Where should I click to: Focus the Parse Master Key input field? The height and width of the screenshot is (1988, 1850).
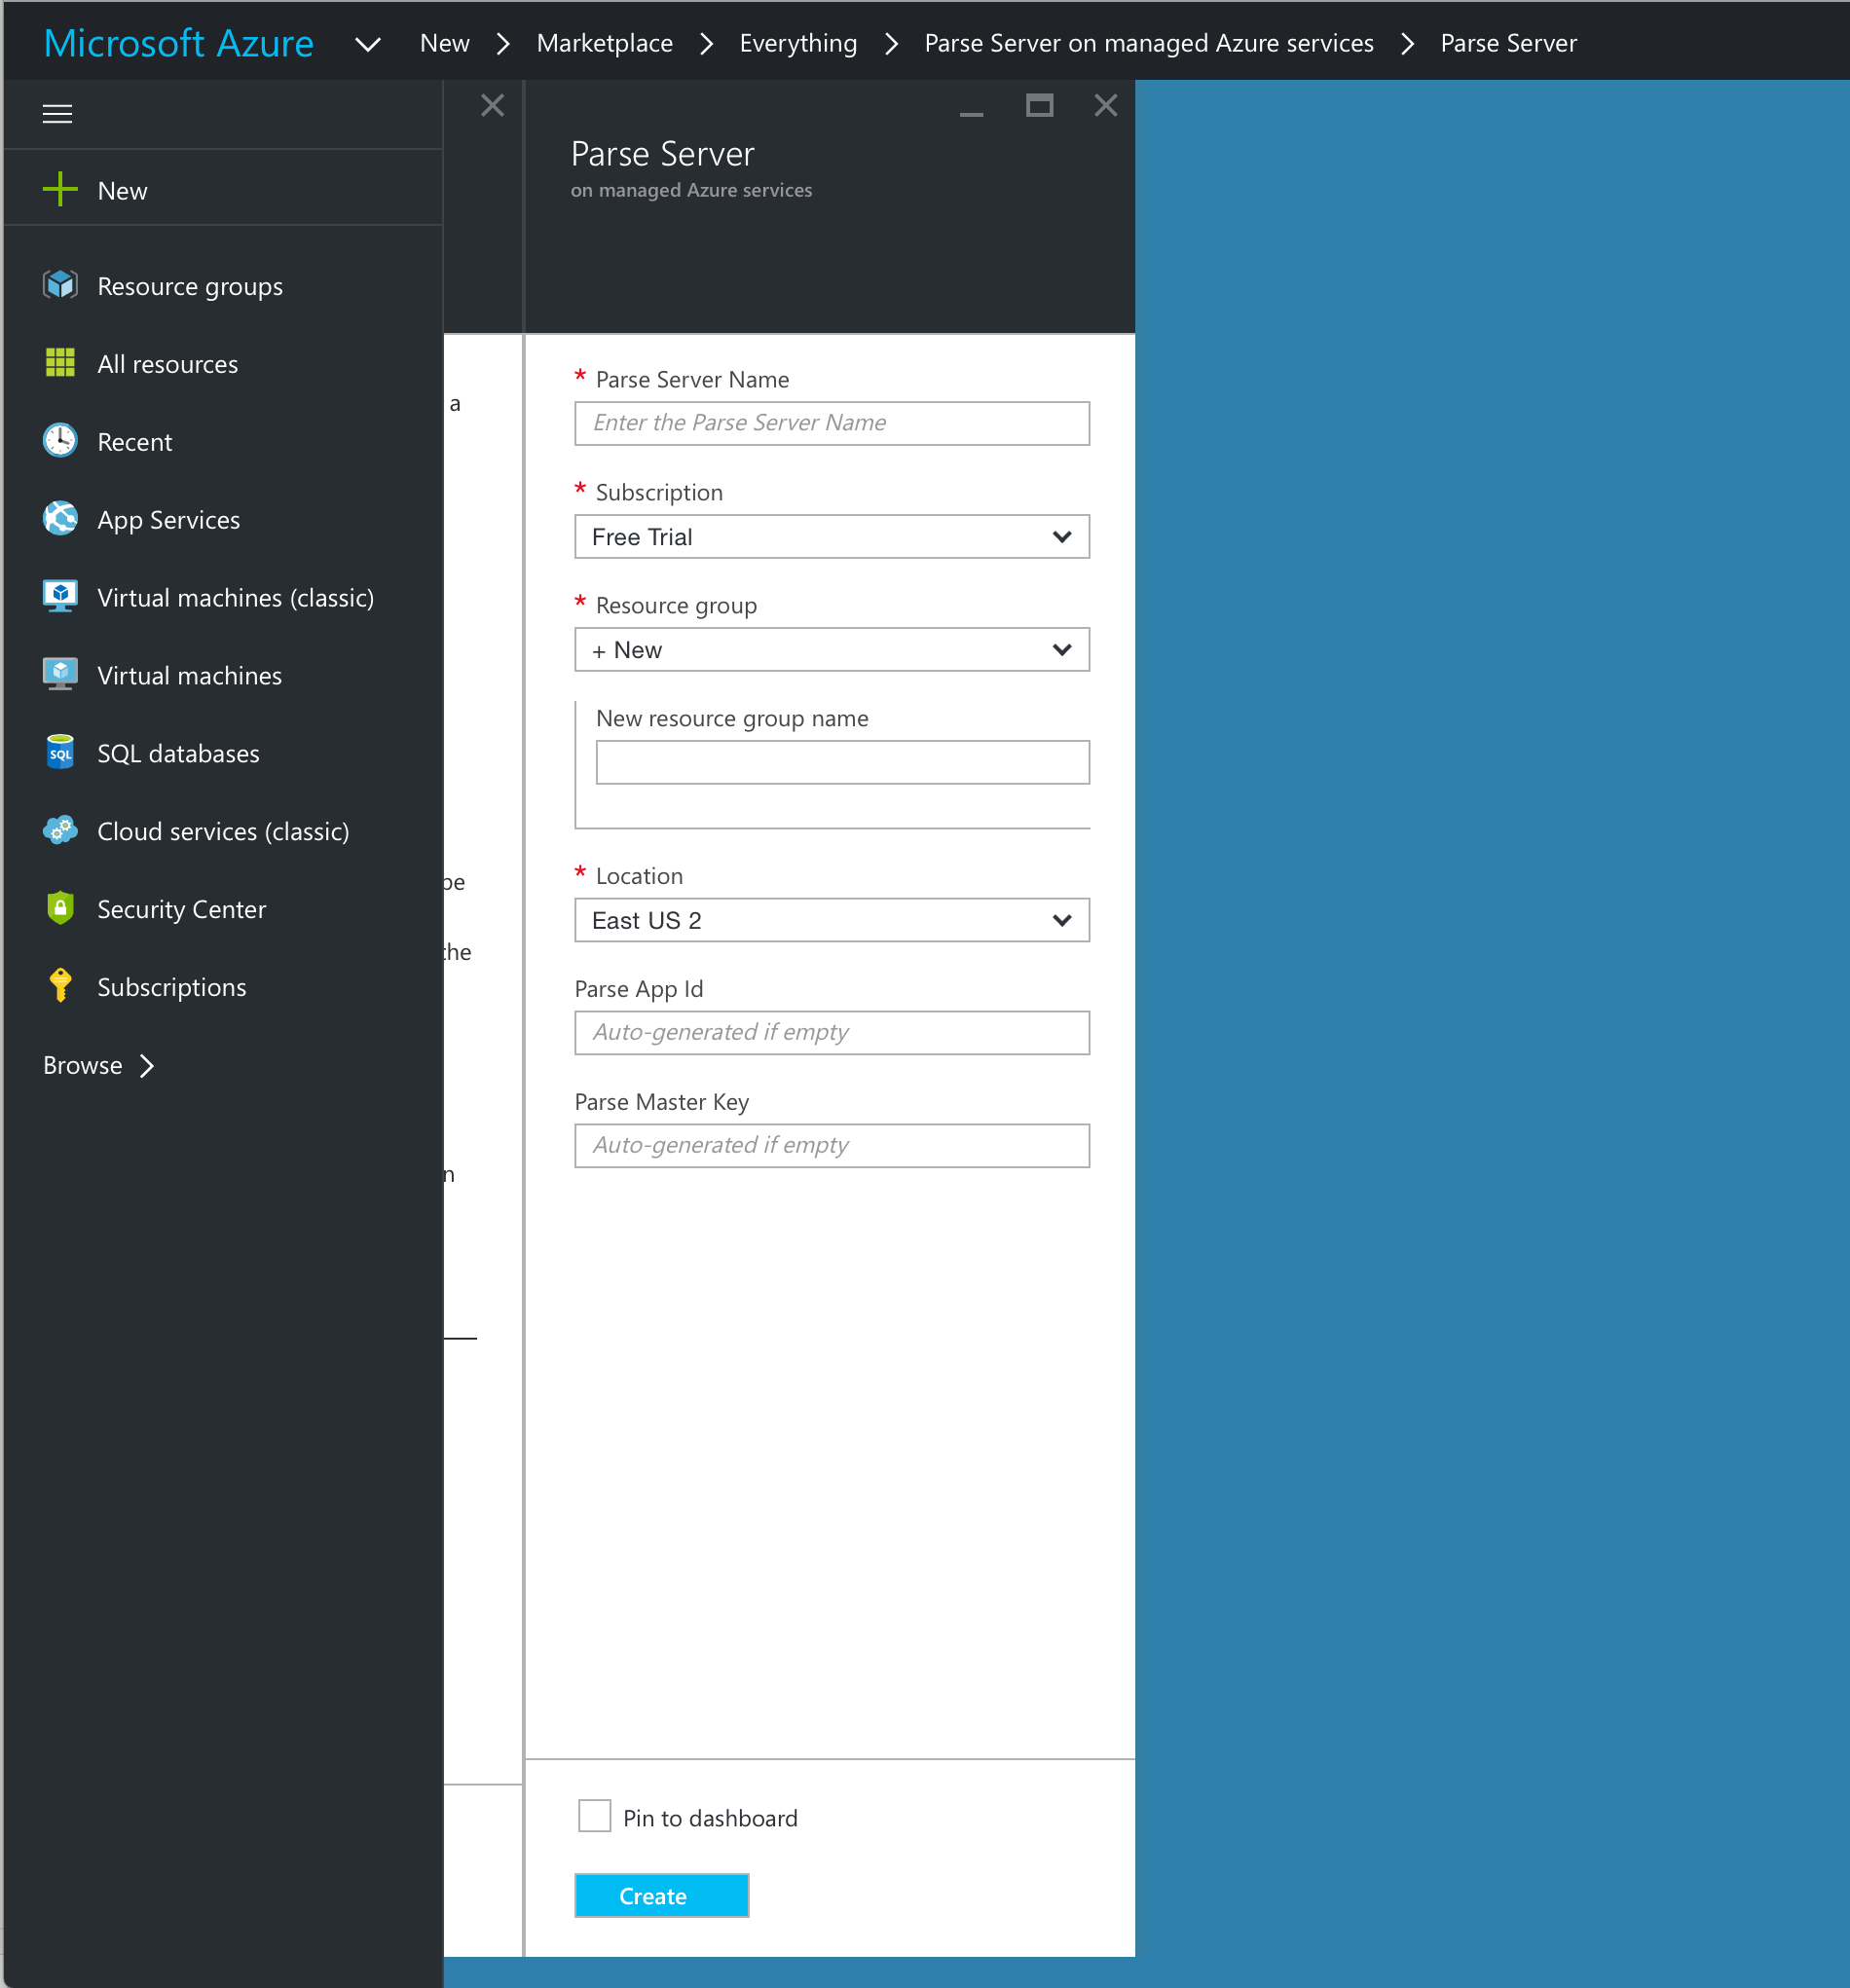click(x=832, y=1146)
